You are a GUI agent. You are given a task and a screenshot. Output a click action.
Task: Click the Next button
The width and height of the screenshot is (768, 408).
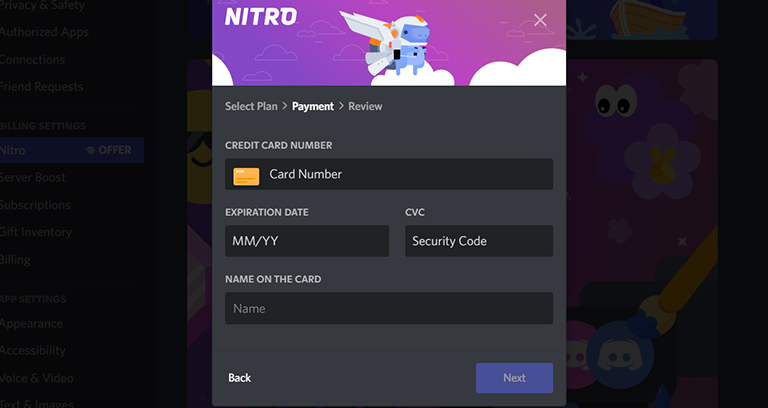[514, 378]
